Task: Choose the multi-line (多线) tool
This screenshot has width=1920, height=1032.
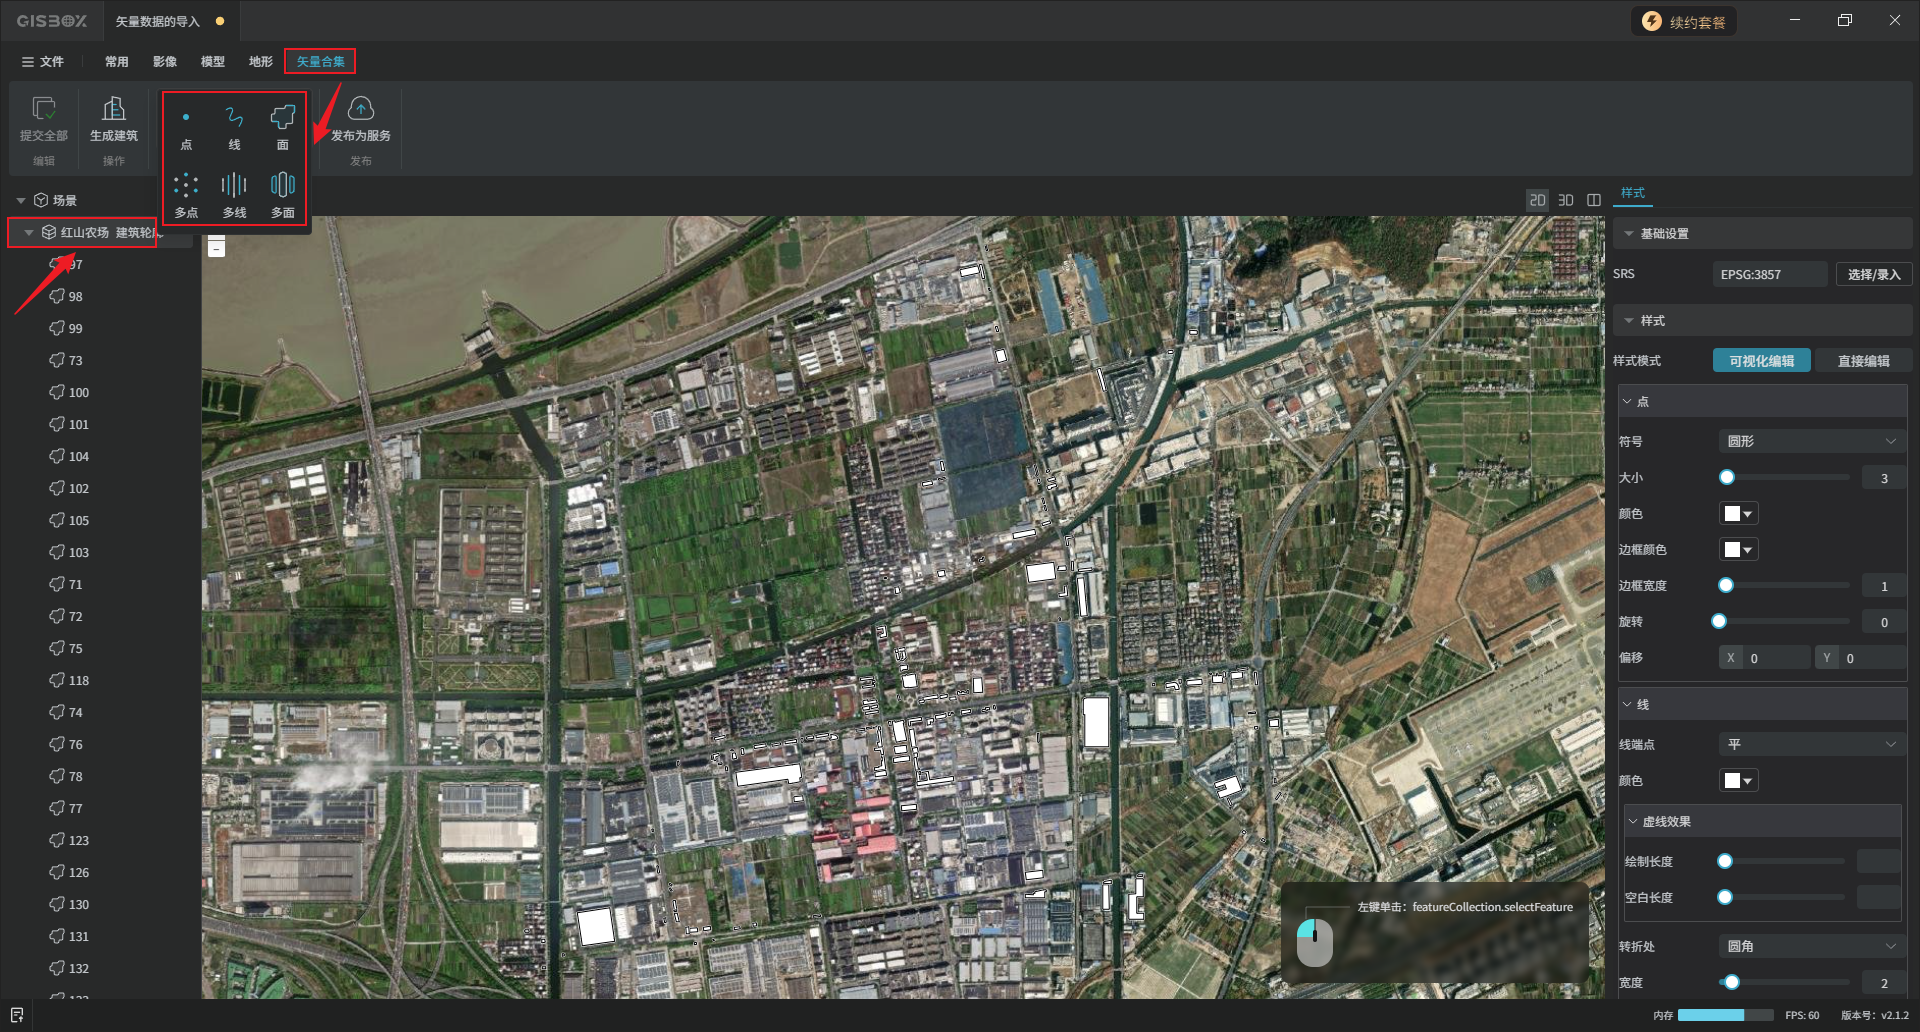Action: tap(234, 195)
